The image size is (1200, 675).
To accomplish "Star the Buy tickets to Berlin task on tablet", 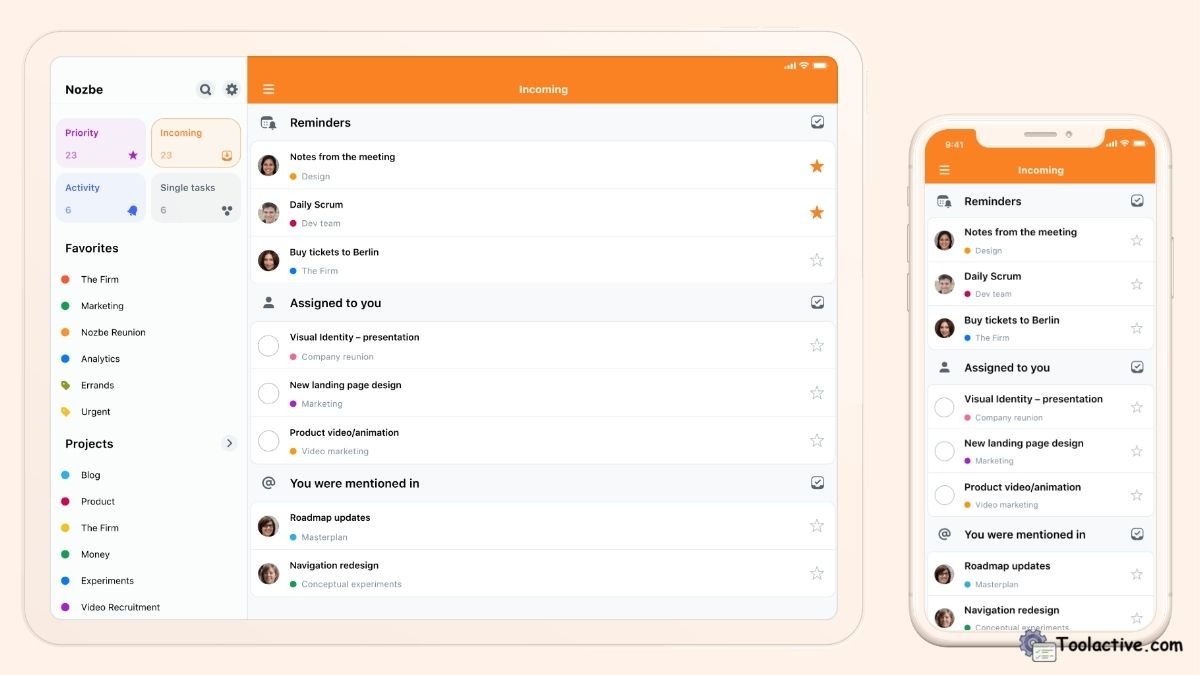I will pos(817,260).
